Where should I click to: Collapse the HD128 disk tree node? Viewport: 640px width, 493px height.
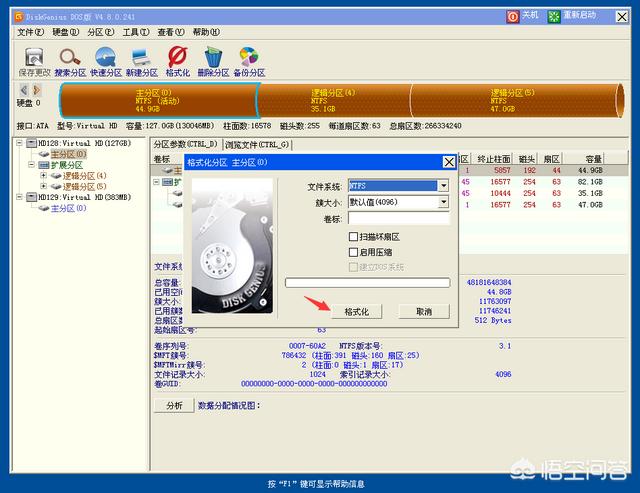point(19,143)
